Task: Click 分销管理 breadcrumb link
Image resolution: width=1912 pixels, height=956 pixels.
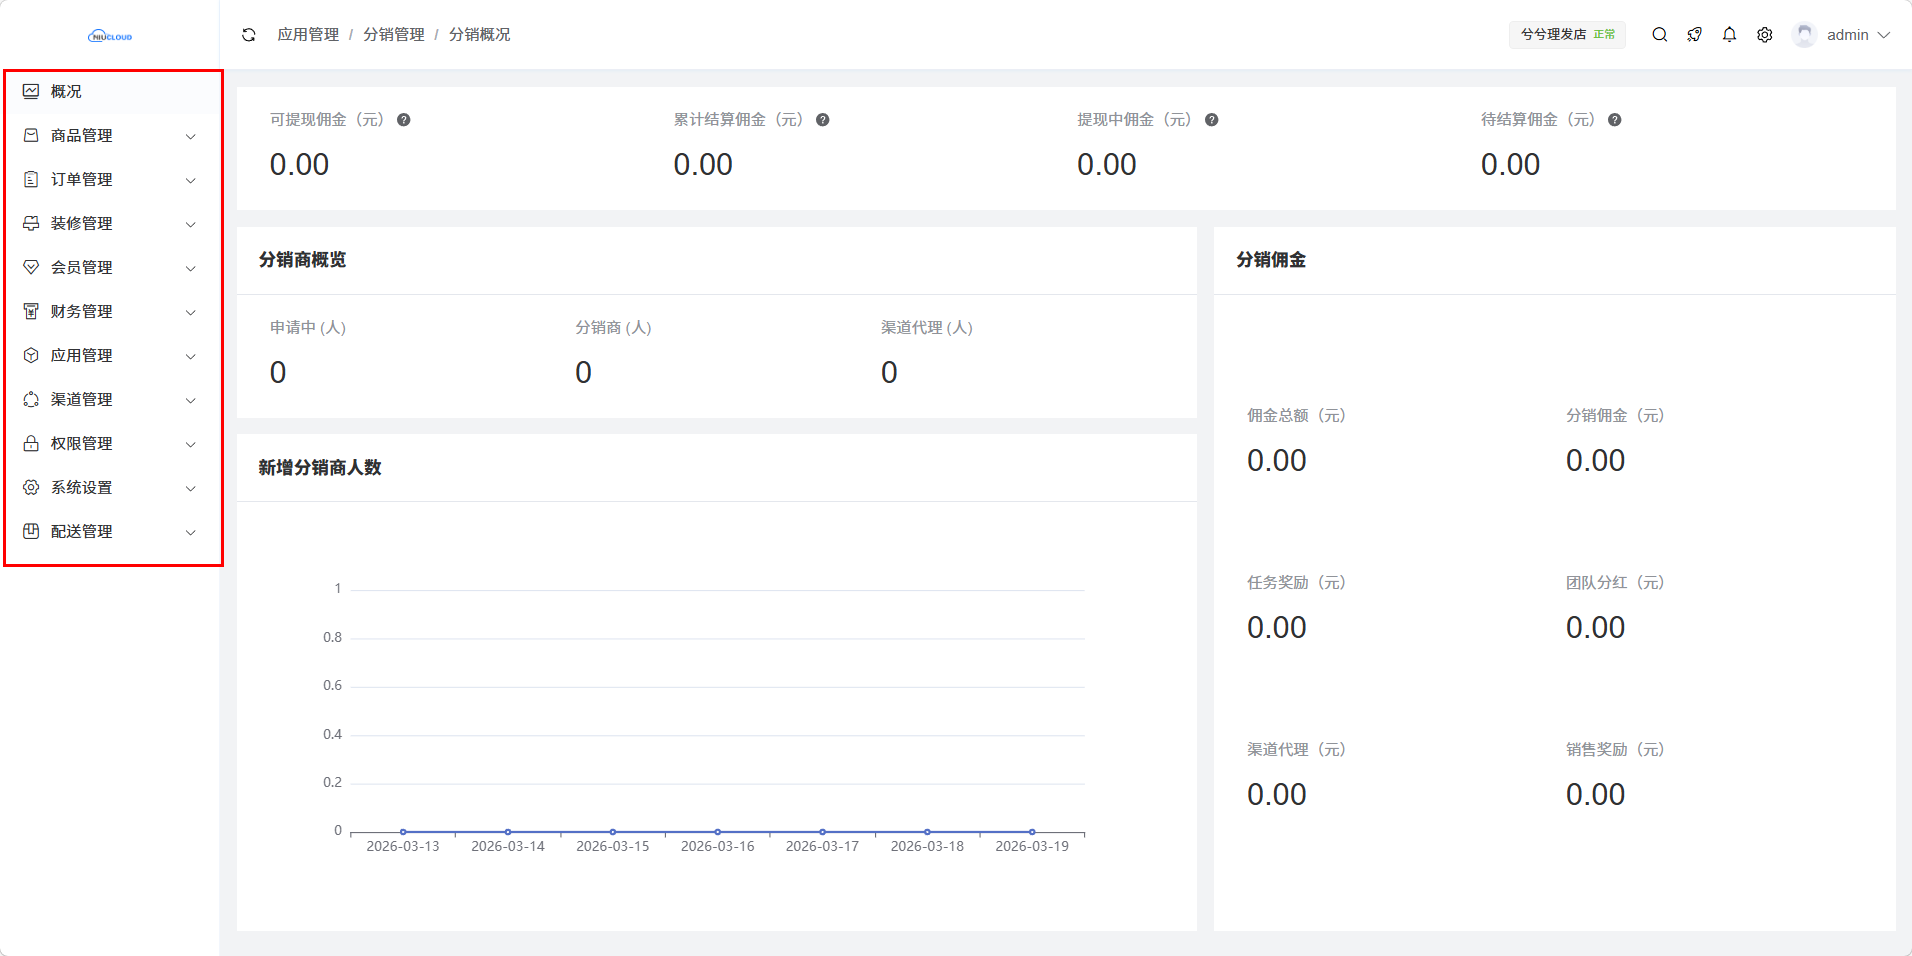Action: [394, 35]
